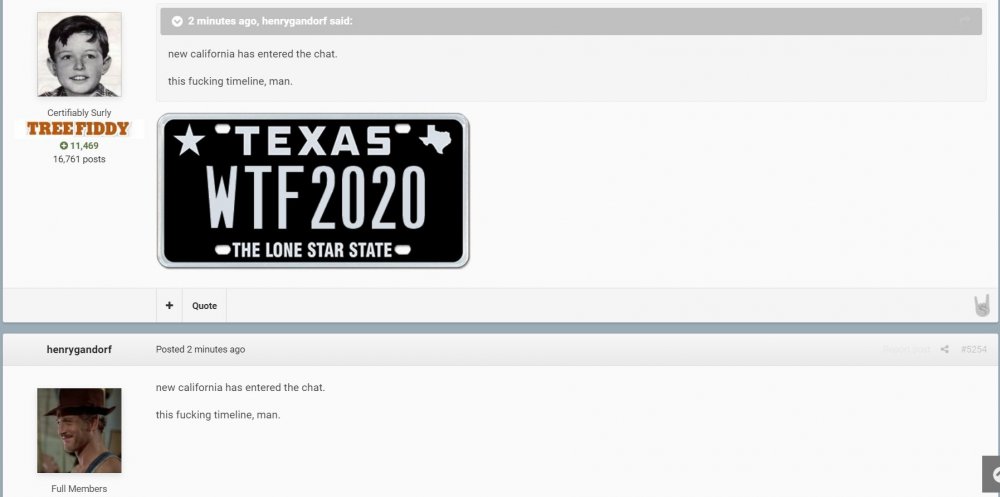Open the permalink #5254

[x=973, y=349]
